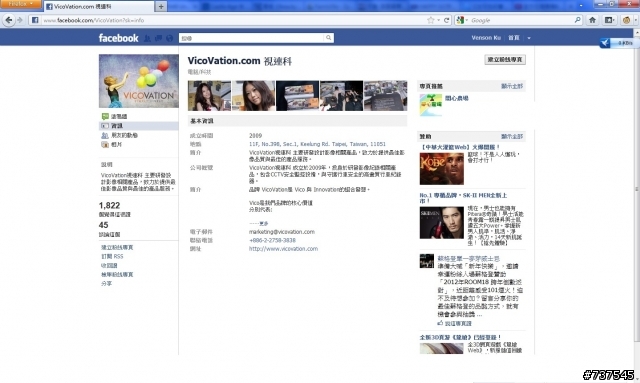Screen dimensions: 640x383
Task: Open the http://www.vicovation.com website link
Action: coord(283,249)
